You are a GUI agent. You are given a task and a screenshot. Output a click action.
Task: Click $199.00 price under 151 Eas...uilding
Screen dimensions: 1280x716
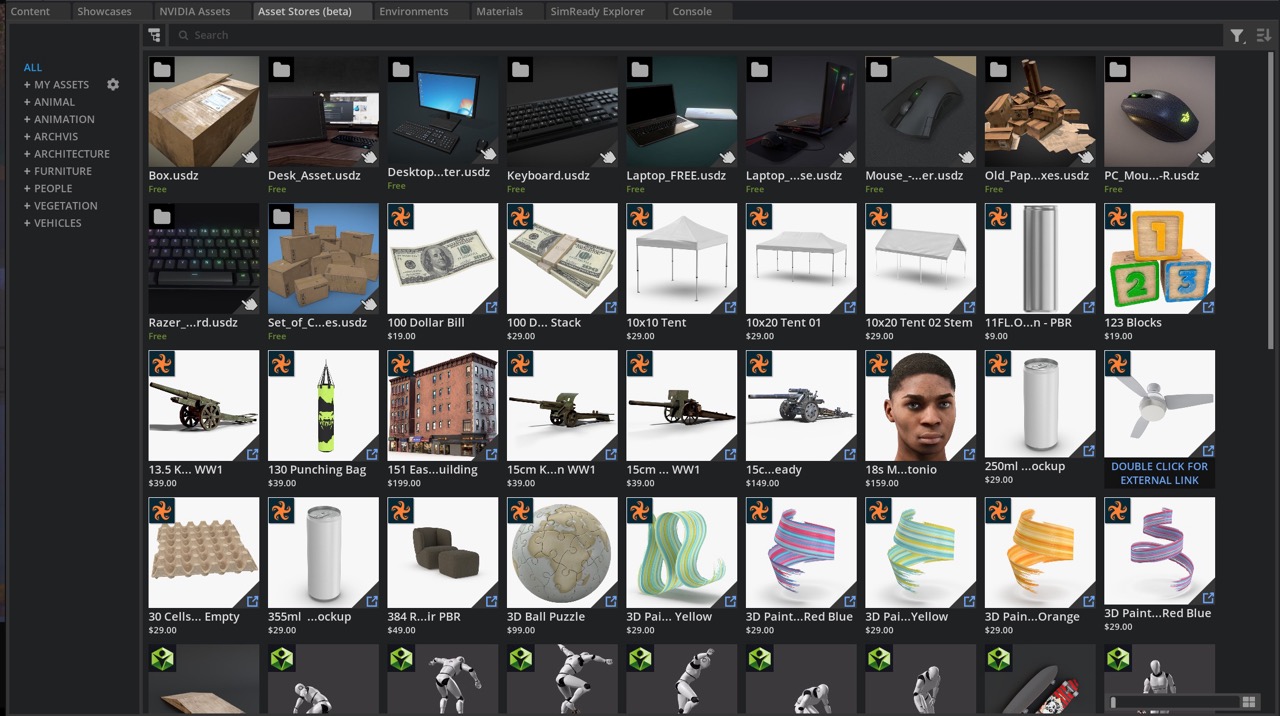click(x=404, y=483)
